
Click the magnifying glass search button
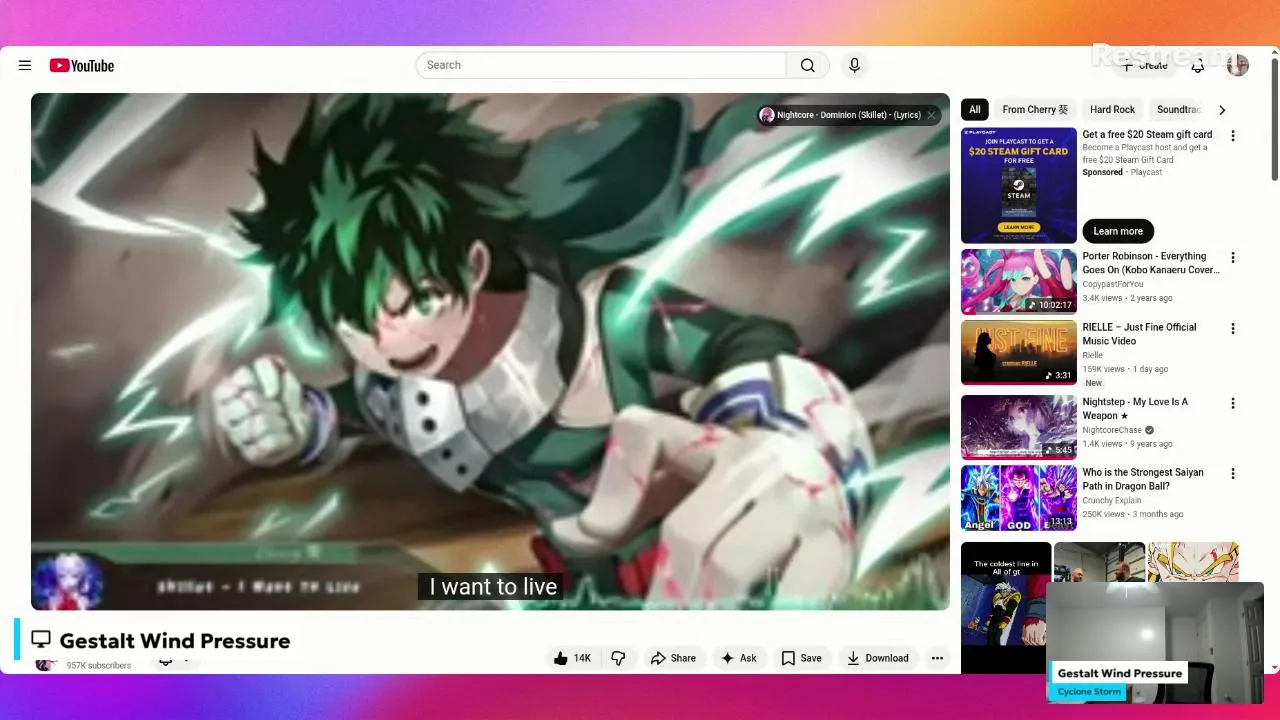[807, 65]
